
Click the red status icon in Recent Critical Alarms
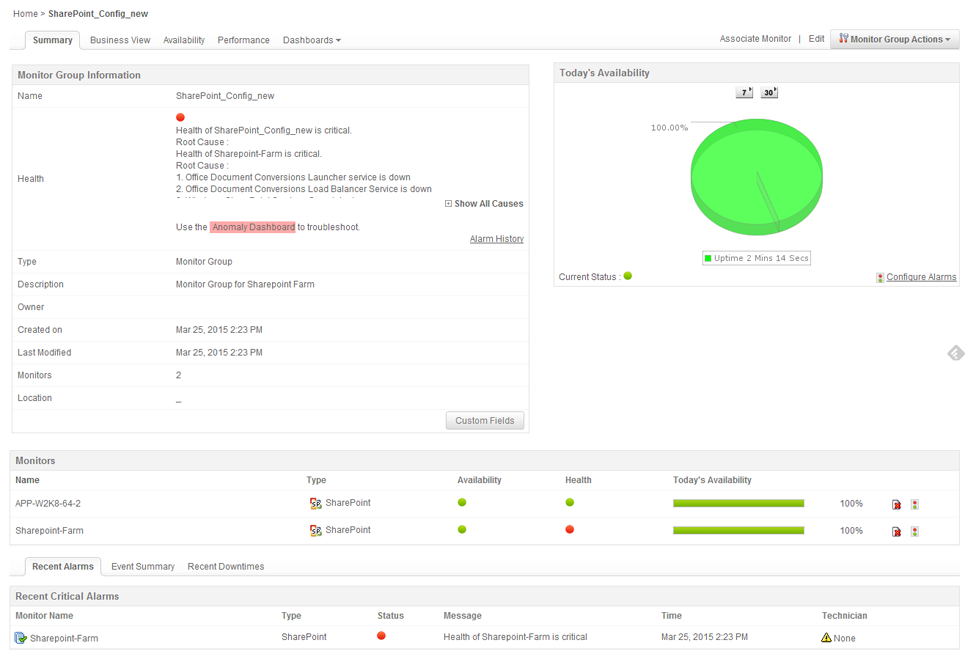tap(382, 636)
